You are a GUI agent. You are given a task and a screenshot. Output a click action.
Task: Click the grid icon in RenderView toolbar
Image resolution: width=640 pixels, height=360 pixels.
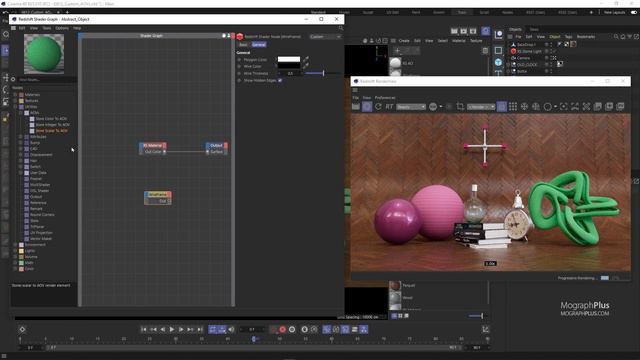tap(513, 107)
